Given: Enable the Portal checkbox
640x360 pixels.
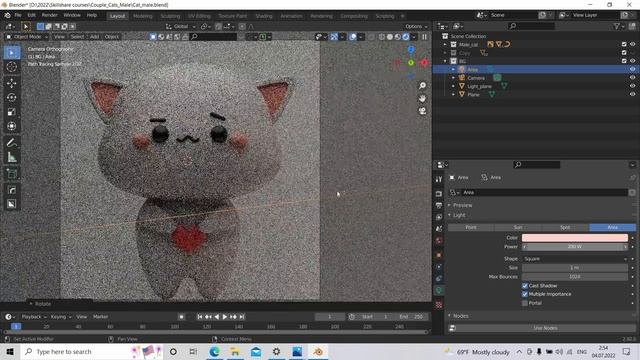Looking at the screenshot, I should tap(525, 303).
